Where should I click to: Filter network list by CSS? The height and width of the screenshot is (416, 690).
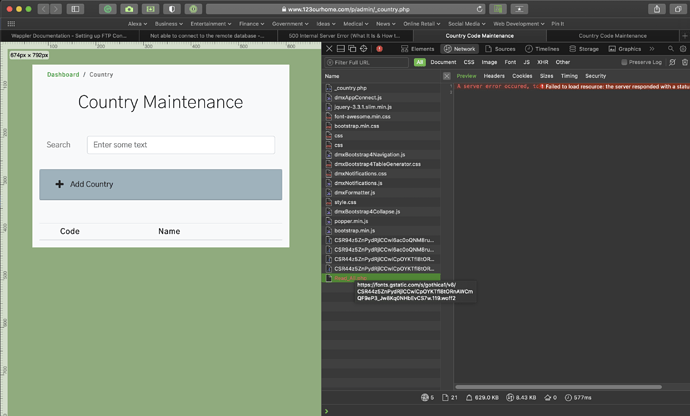pyautogui.click(x=469, y=62)
